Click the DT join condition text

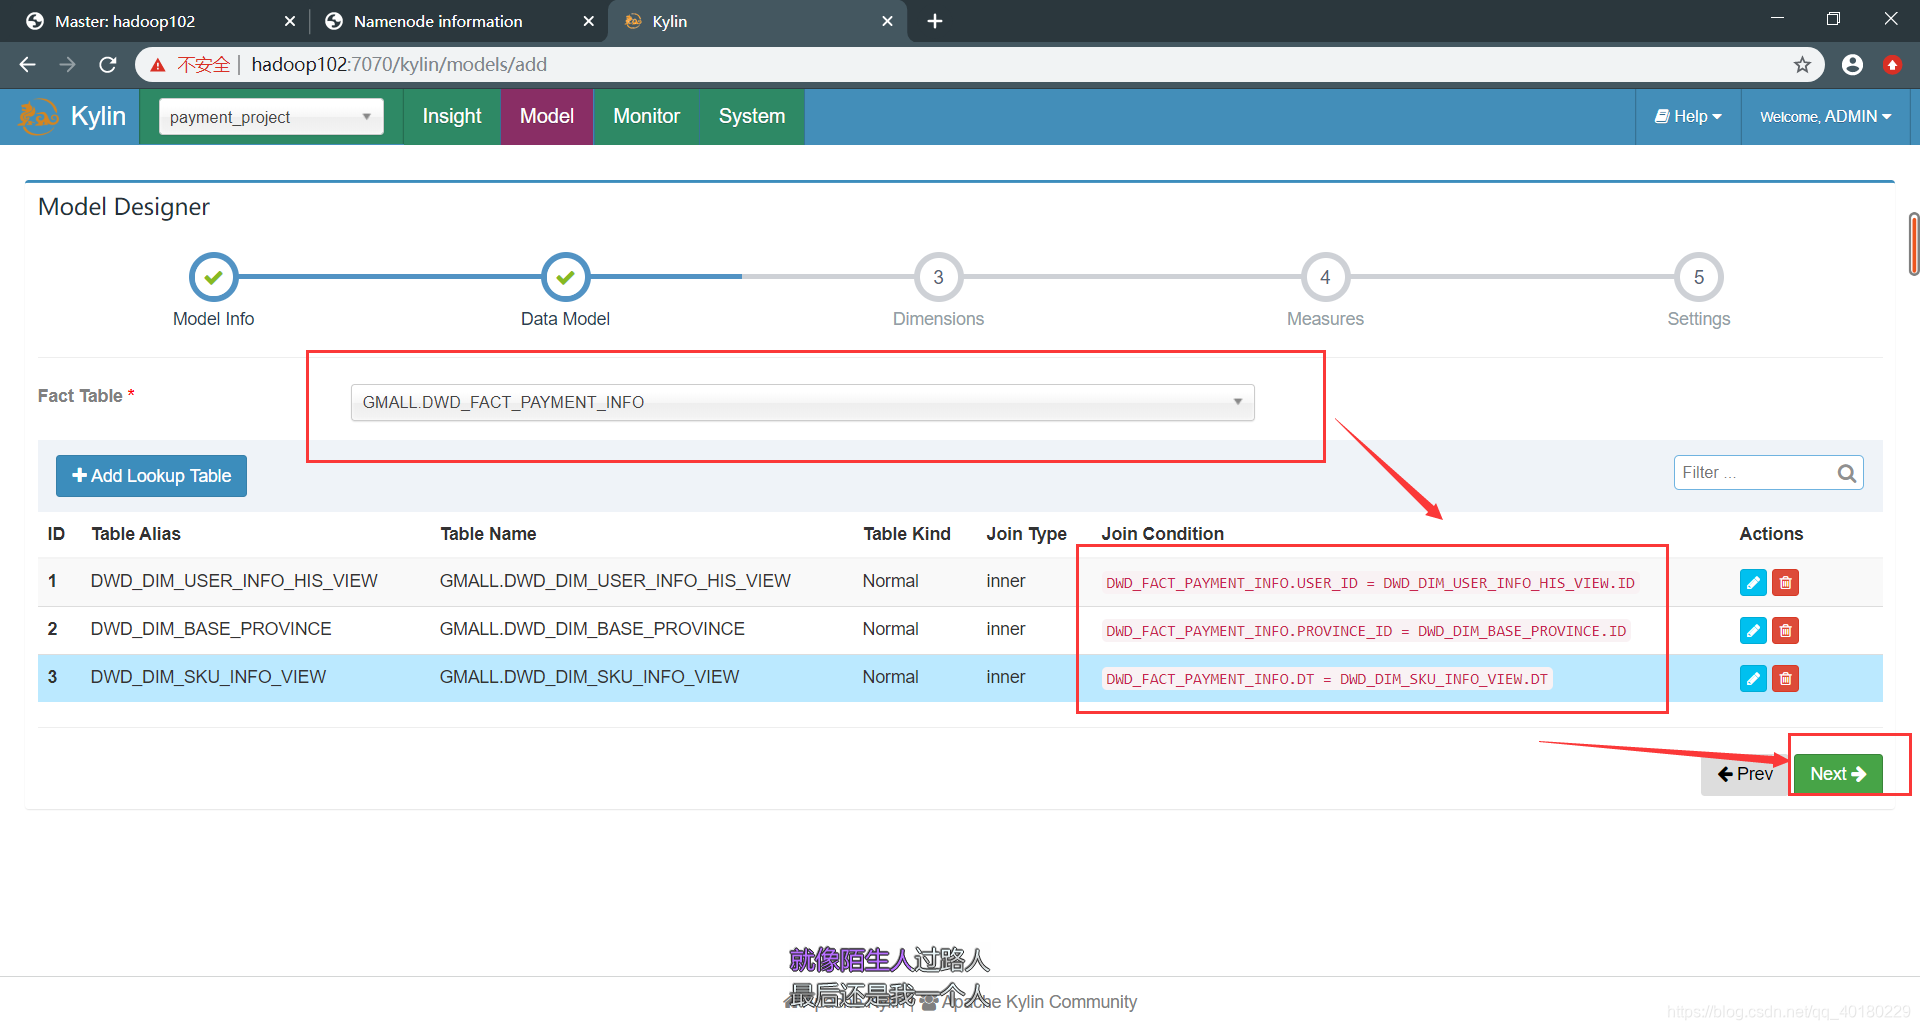[1327, 679]
